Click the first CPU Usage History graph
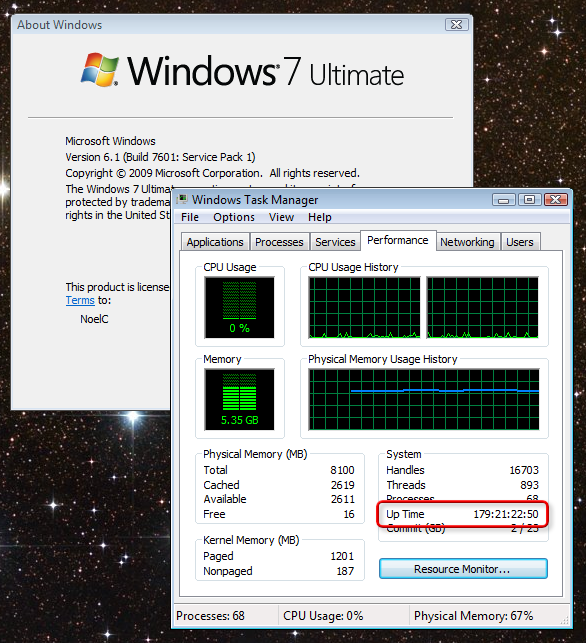Viewport: 586px width, 643px height. pyautogui.click(x=365, y=308)
